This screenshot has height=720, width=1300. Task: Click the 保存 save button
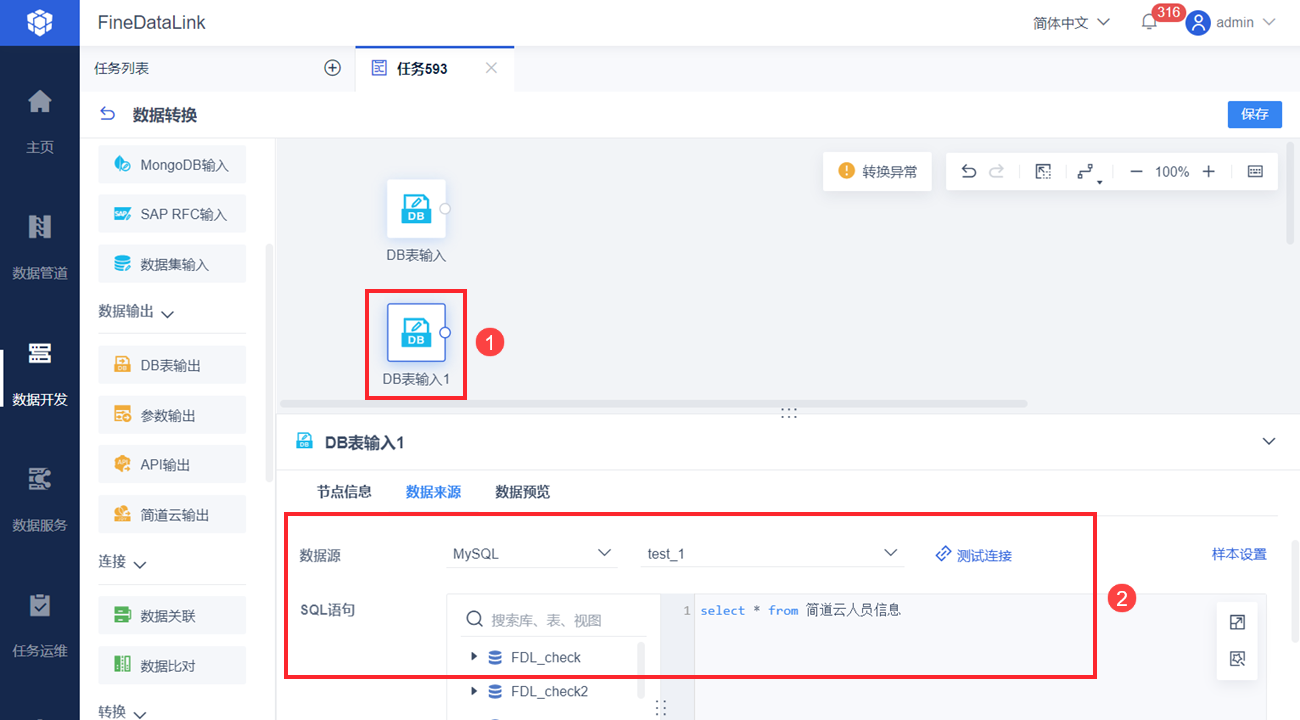[1254, 114]
